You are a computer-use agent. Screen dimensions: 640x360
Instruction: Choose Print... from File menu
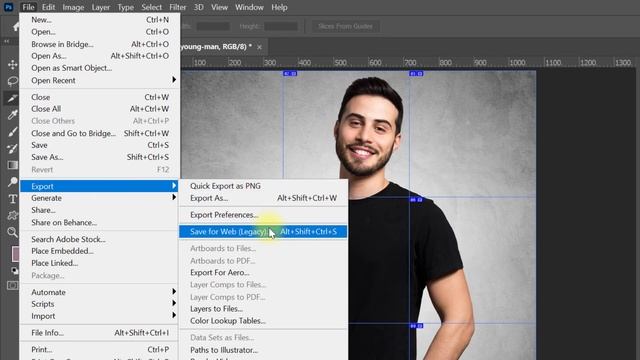tap(100, 349)
